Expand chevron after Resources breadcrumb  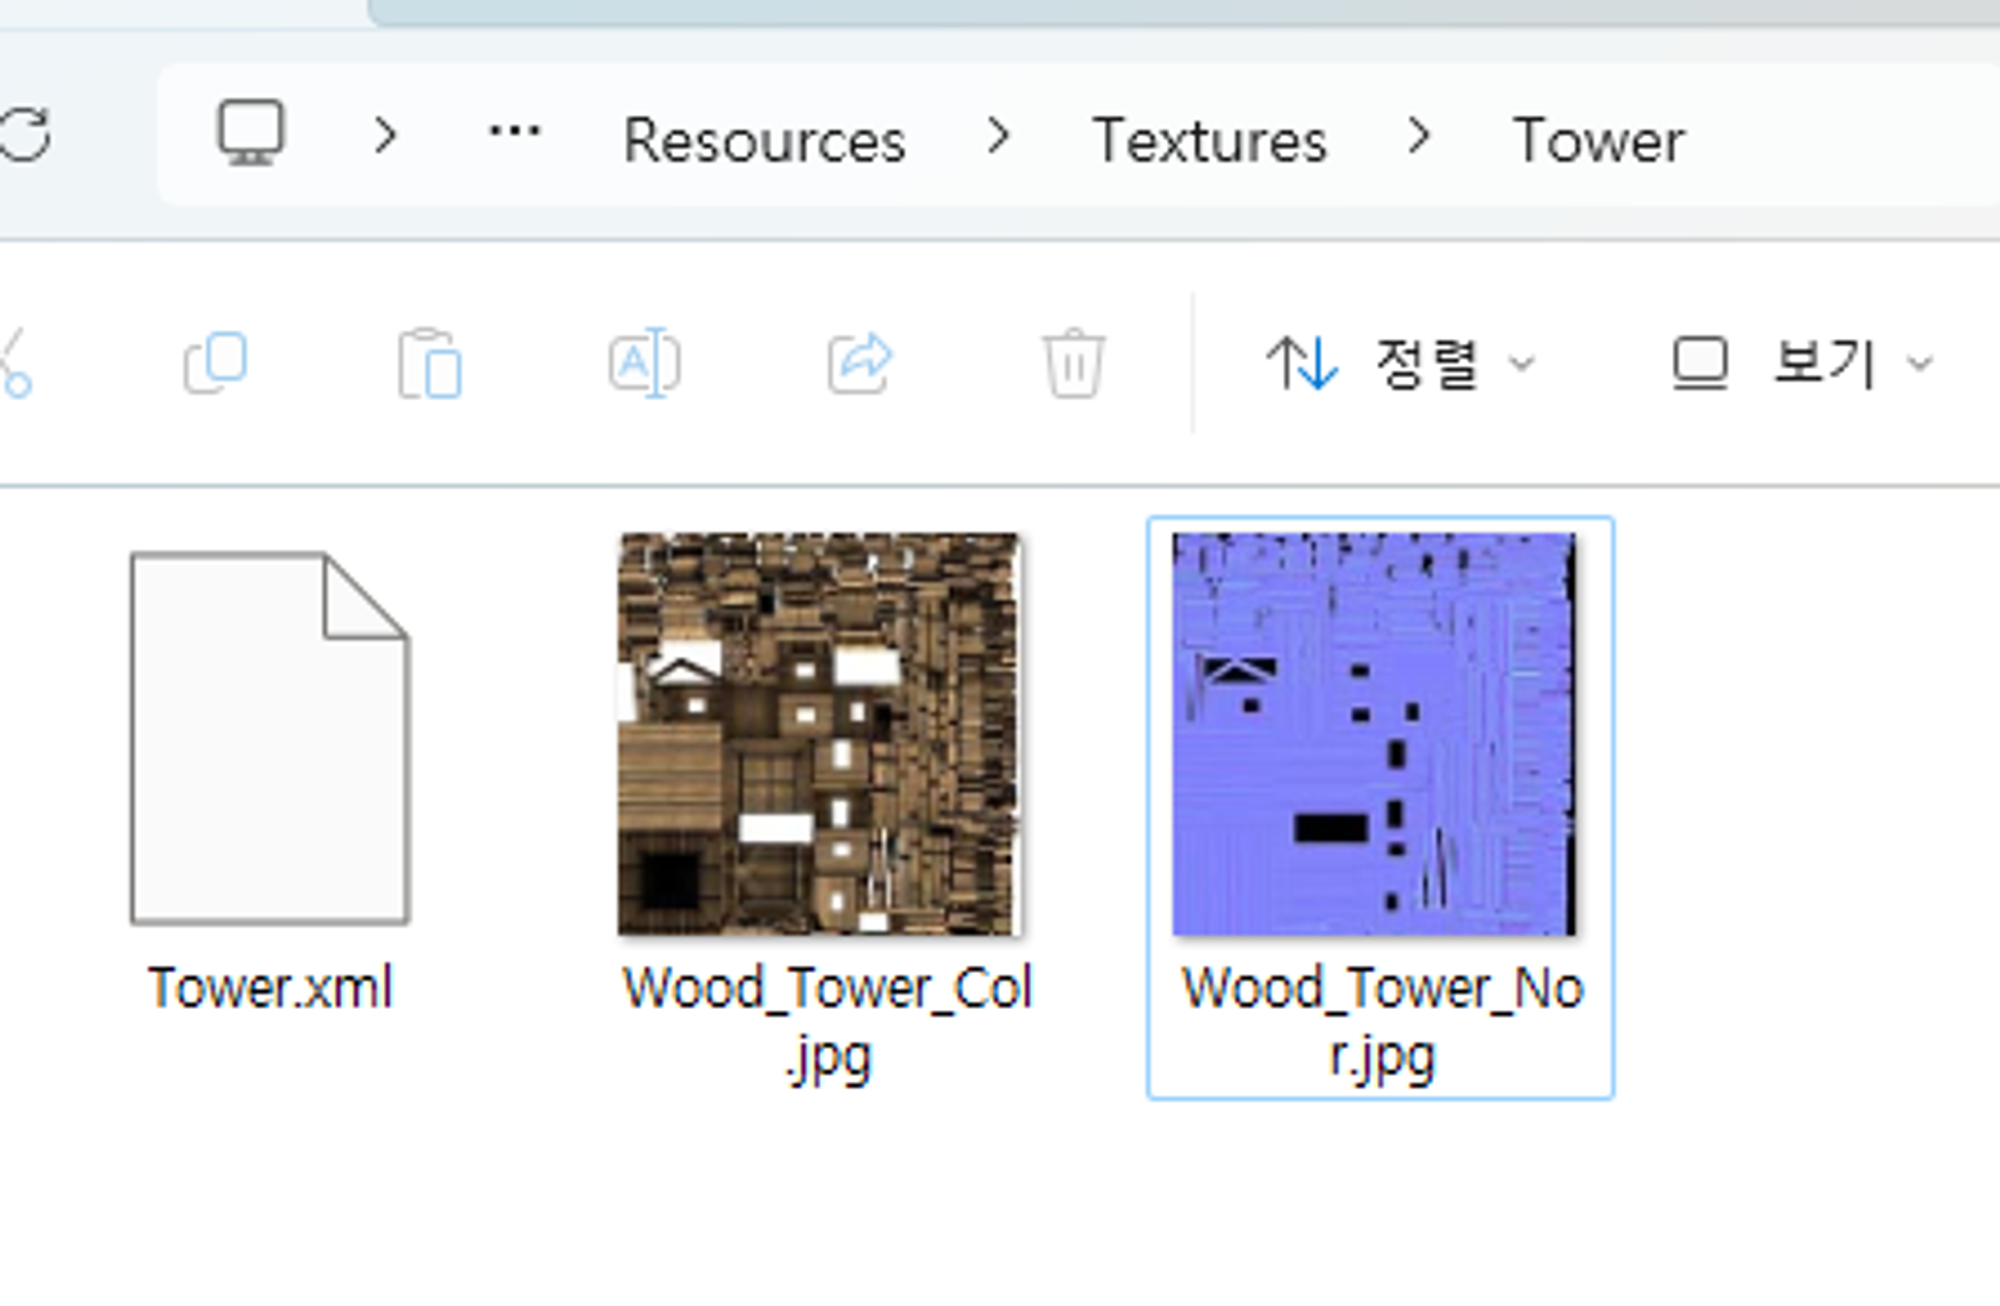pos(998,135)
